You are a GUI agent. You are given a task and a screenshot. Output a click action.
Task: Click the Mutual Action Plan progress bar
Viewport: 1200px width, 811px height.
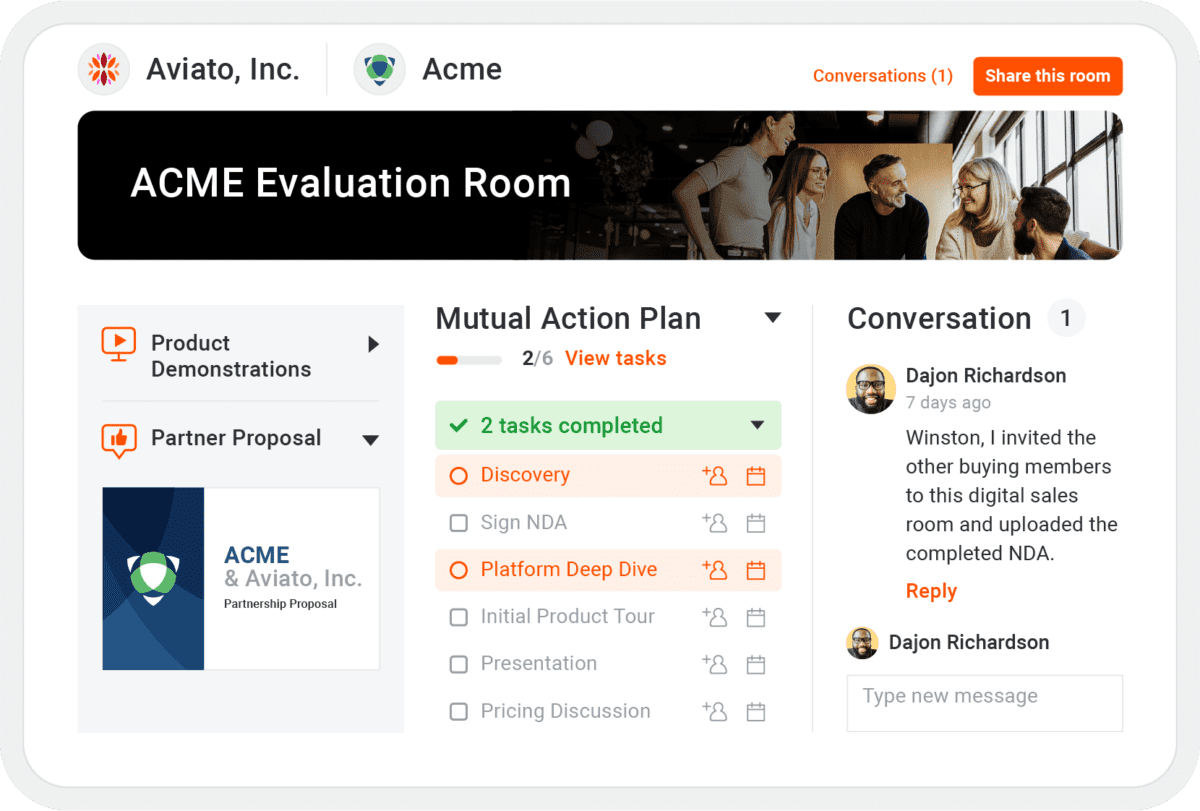(x=469, y=360)
